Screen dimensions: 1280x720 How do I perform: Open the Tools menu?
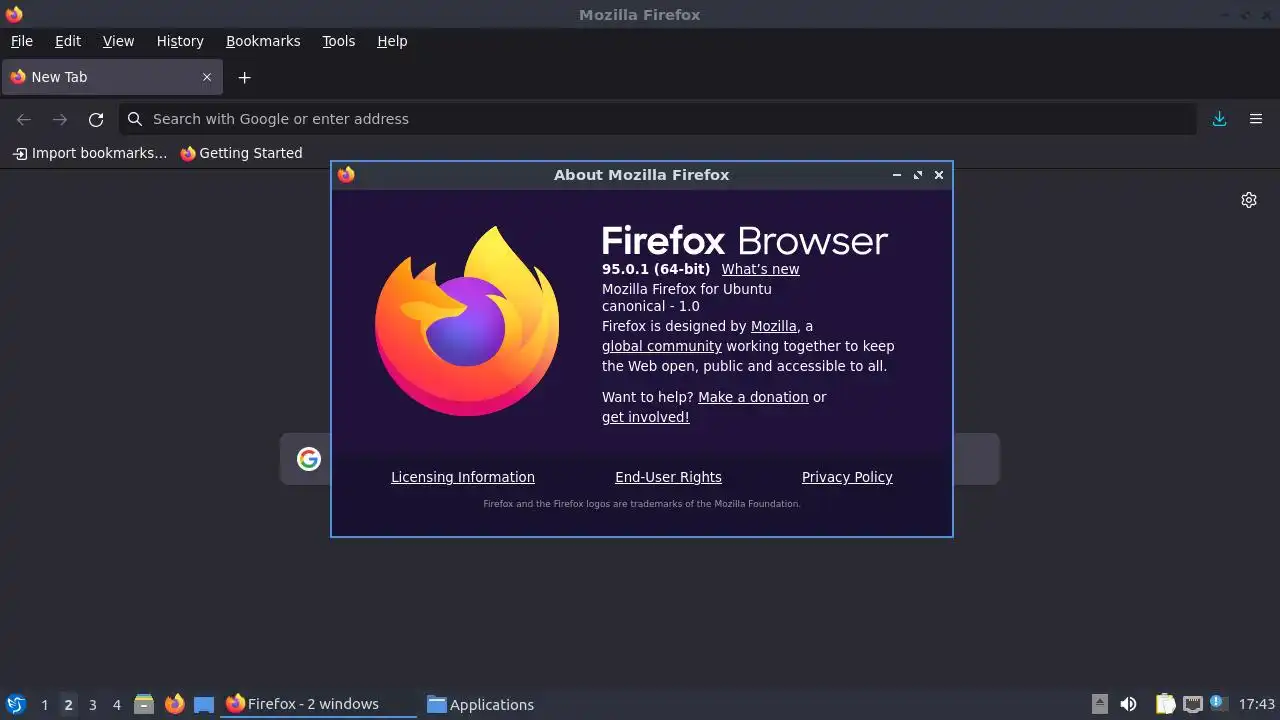click(338, 41)
